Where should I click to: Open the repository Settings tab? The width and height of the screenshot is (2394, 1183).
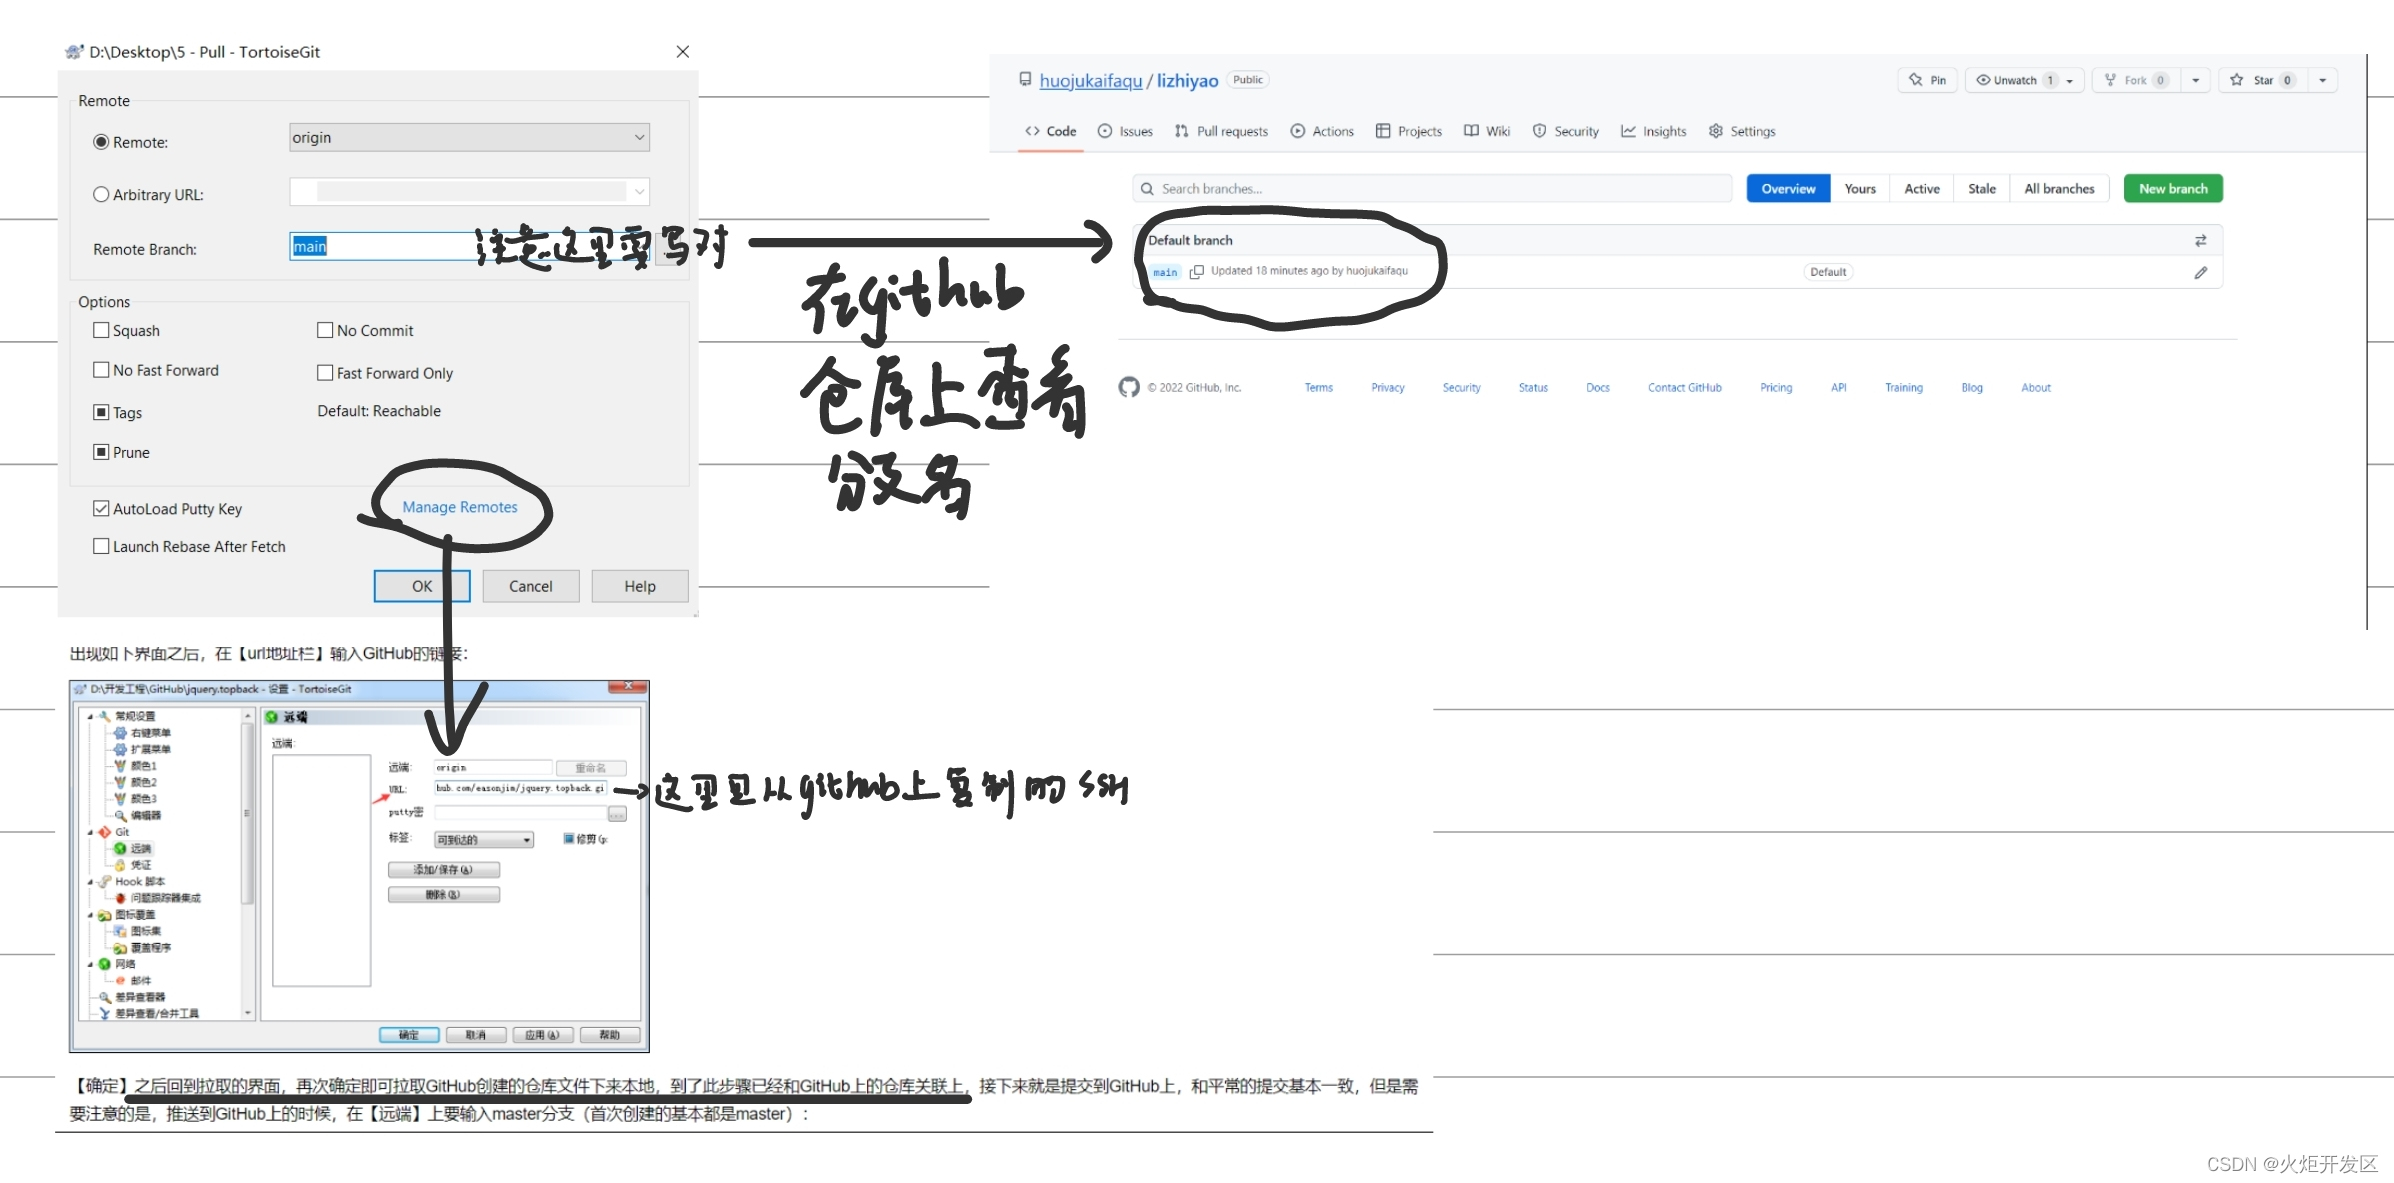[x=1742, y=131]
